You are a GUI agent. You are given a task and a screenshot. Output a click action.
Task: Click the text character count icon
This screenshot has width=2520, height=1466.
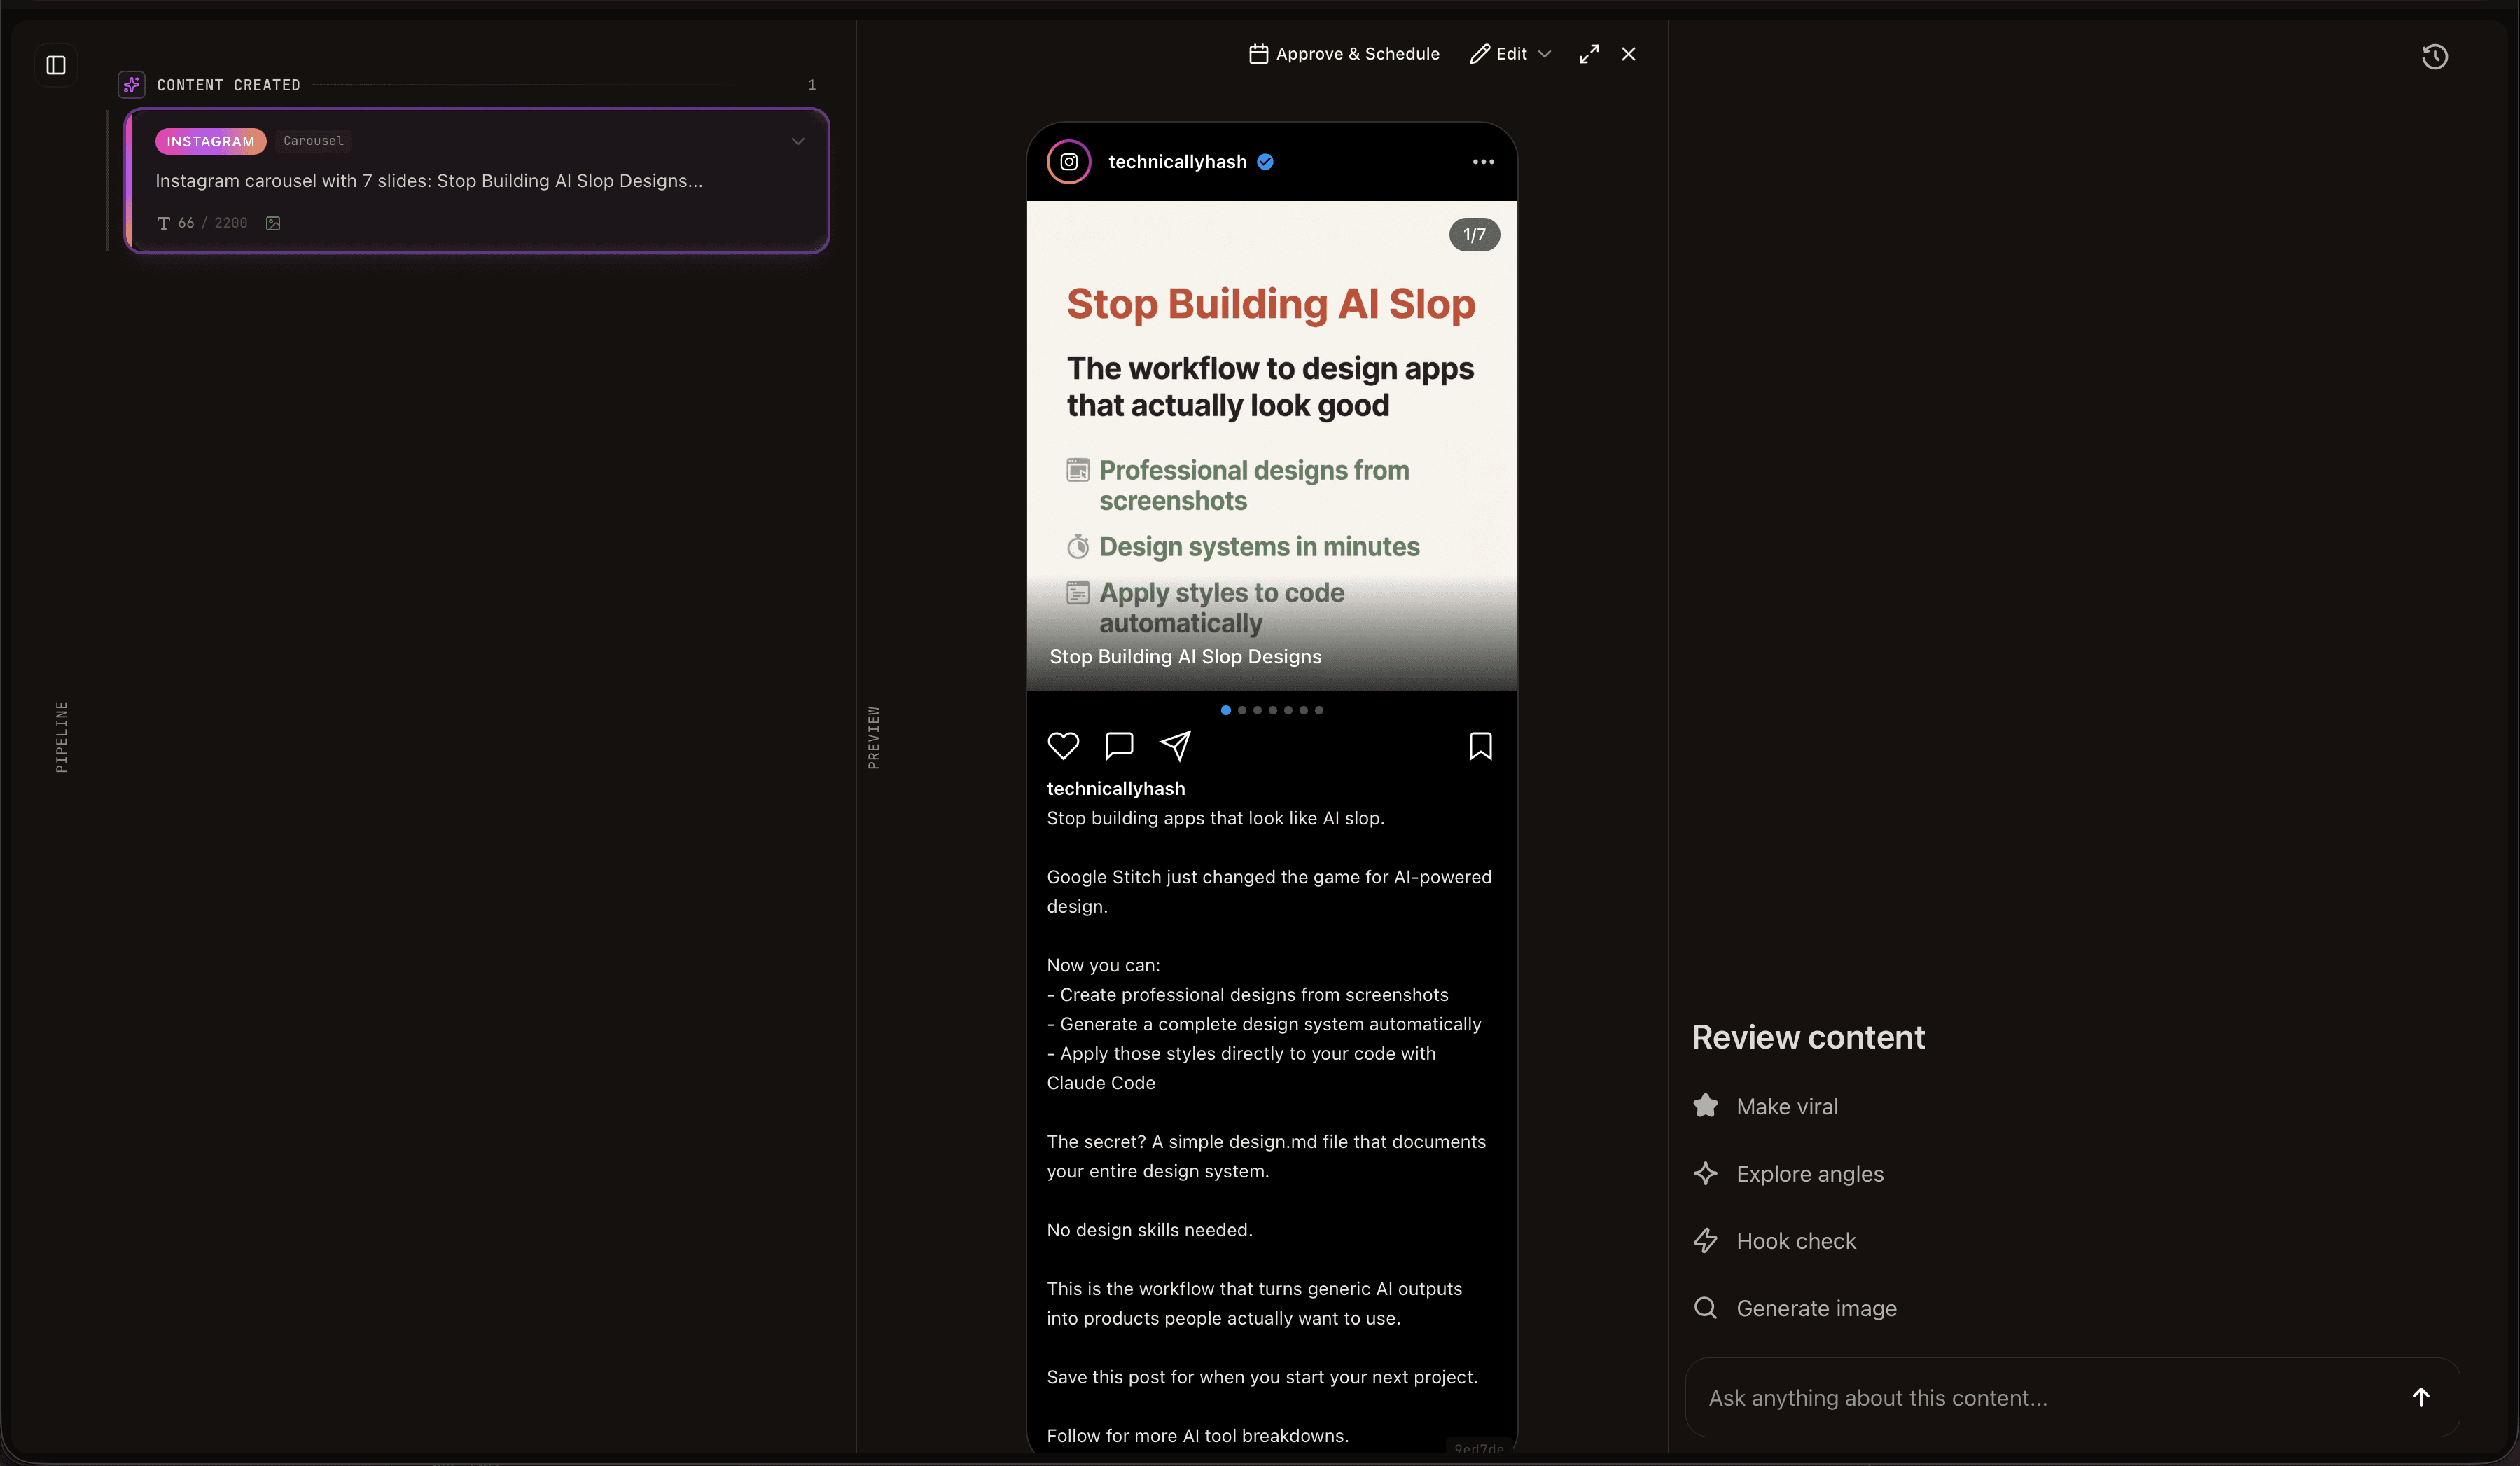[164, 223]
